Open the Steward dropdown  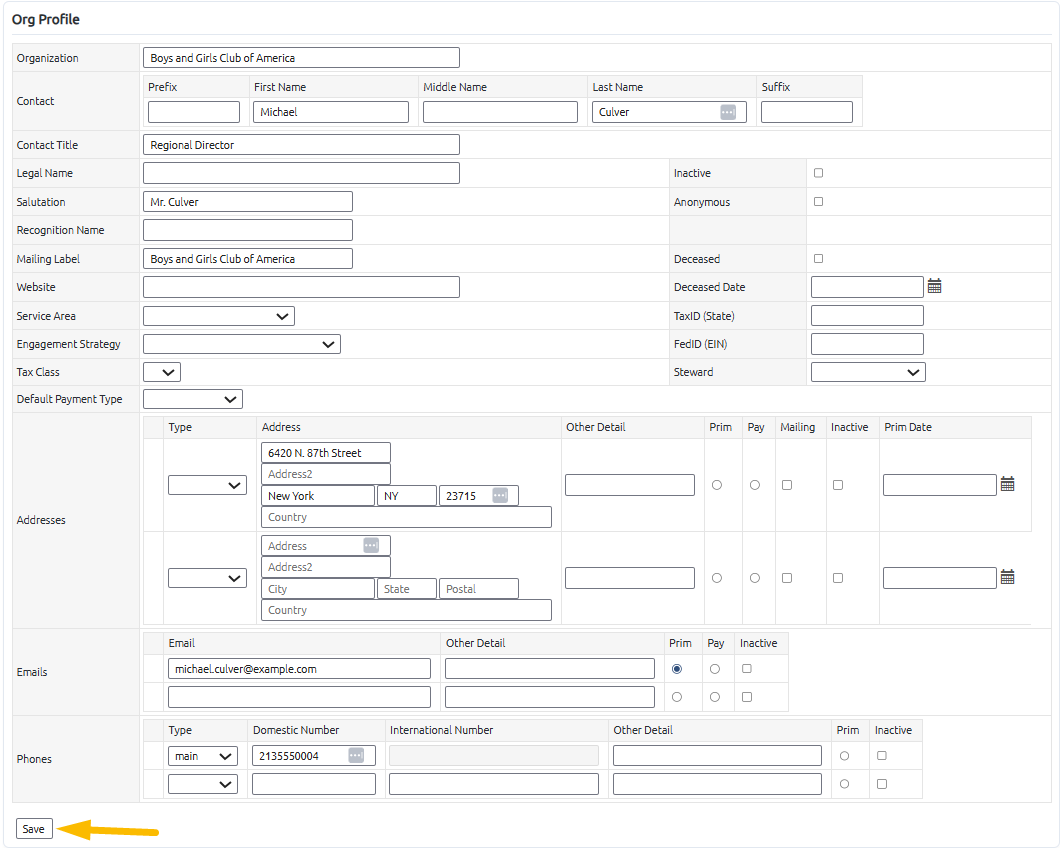pyautogui.click(x=868, y=372)
